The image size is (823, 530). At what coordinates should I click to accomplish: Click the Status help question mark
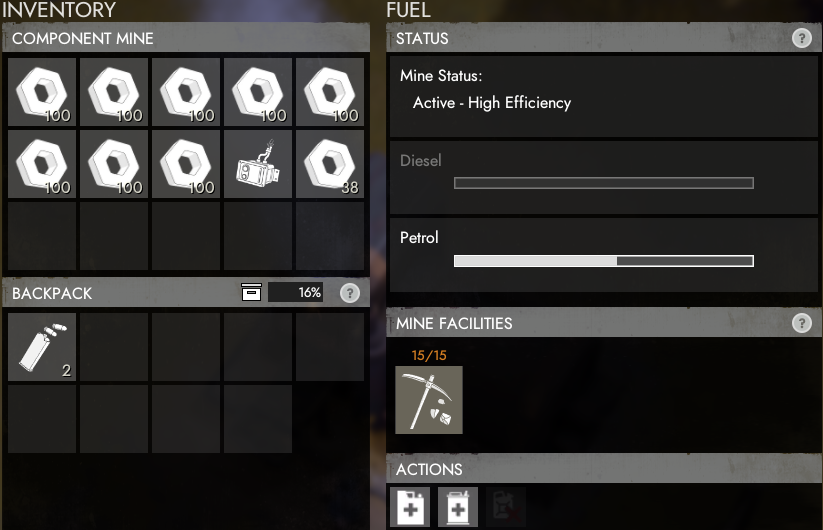(x=801, y=38)
